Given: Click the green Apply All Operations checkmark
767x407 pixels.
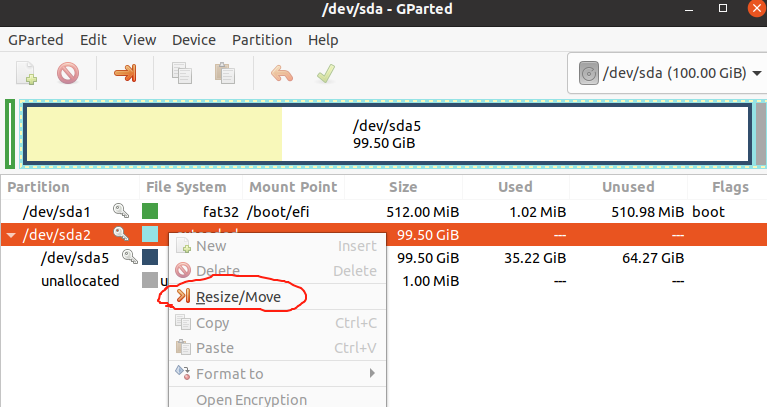Looking at the screenshot, I should (326, 73).
